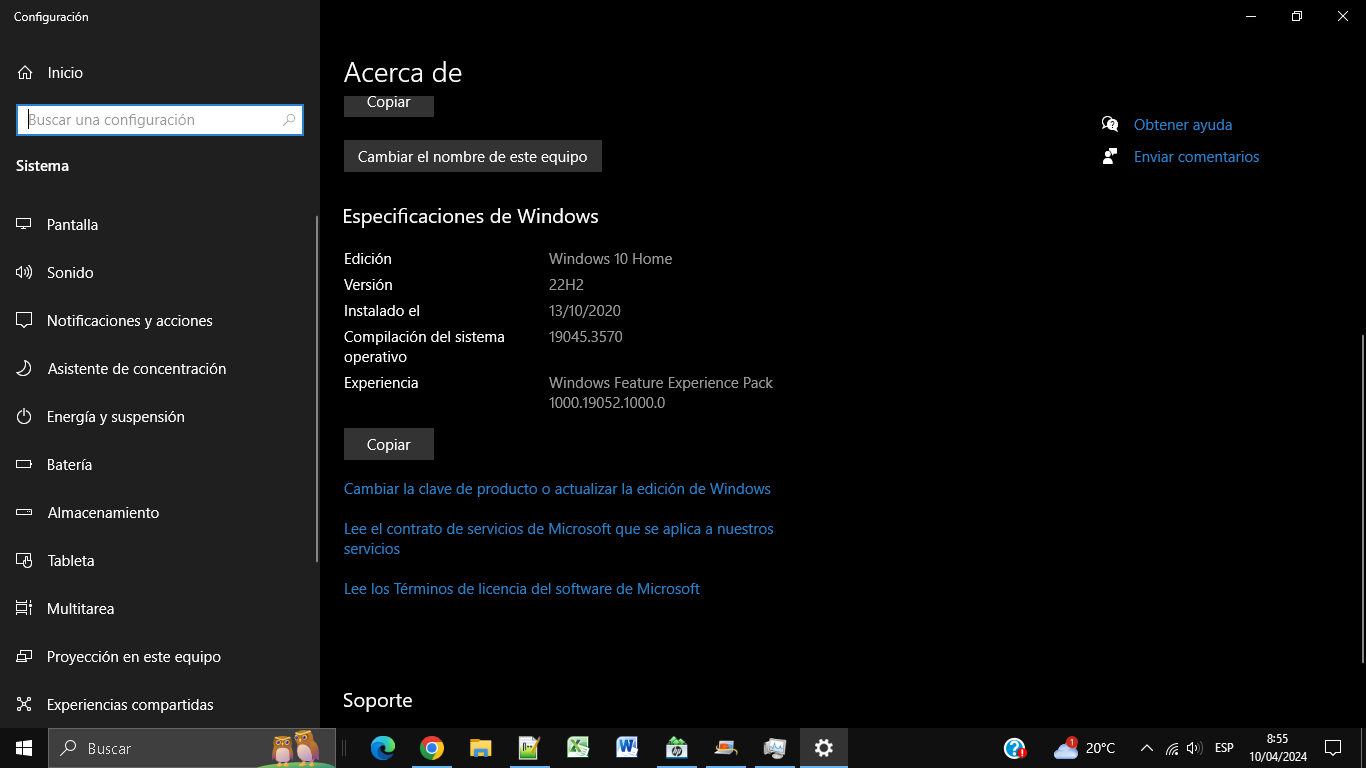The height and width of the screenshot is (768, 1366).
Task: Click the sidebar scrollbar
Action: coord(317,388)
